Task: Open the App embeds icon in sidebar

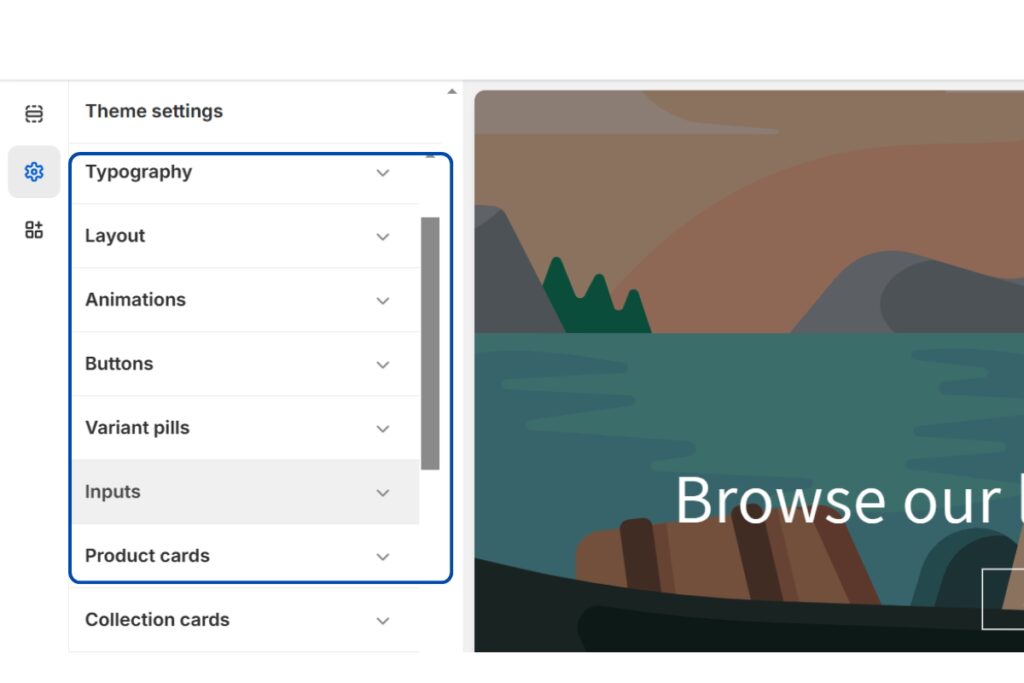Action: click(34, 230)
